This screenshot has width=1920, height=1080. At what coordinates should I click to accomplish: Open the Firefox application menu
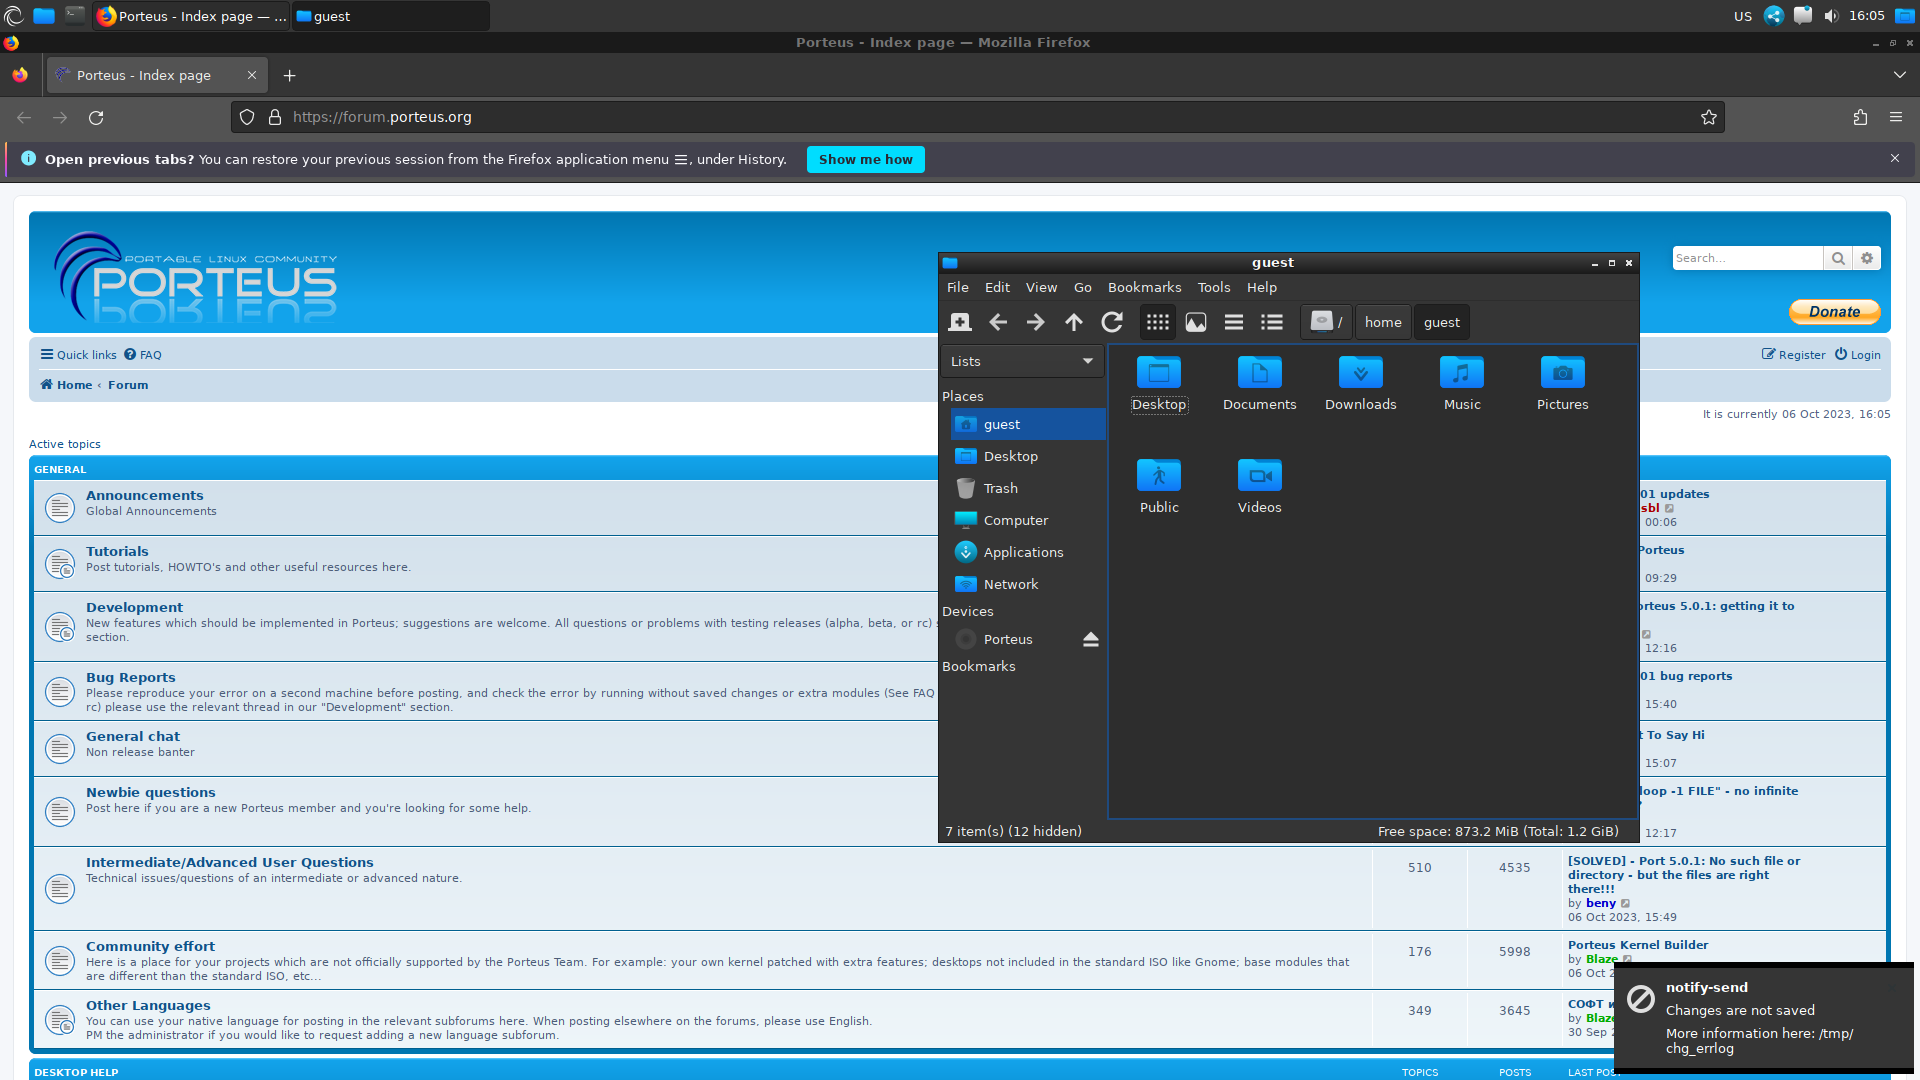[1896, 117]
